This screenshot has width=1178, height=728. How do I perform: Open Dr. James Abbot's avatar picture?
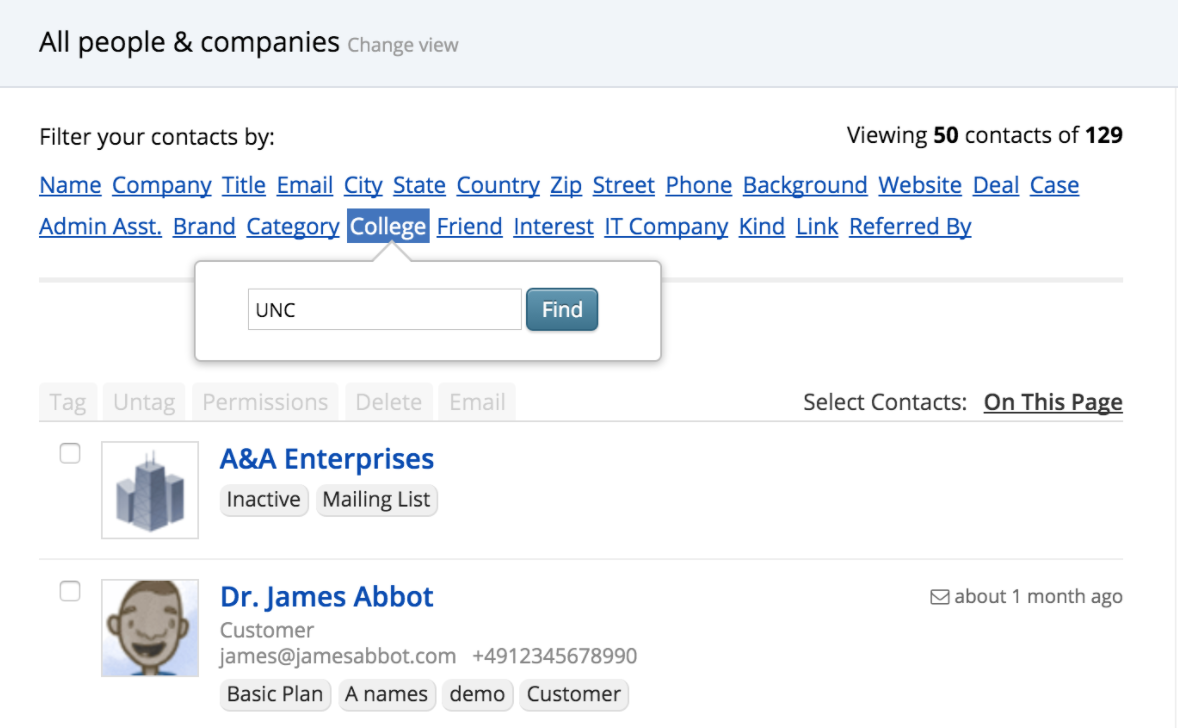tap(150, 628)
